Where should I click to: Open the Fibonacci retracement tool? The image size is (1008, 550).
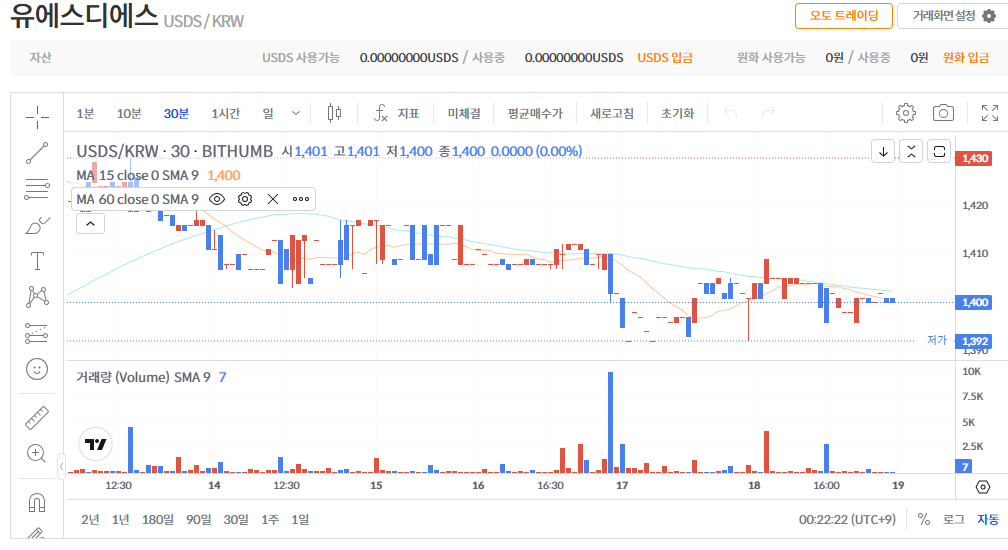[37, 189]
